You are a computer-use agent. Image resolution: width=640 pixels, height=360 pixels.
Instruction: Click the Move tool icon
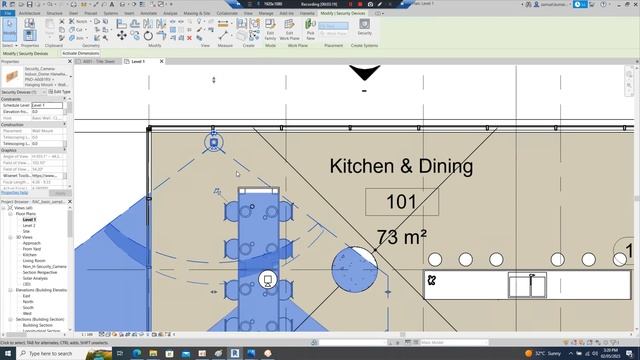coord(122,36)
